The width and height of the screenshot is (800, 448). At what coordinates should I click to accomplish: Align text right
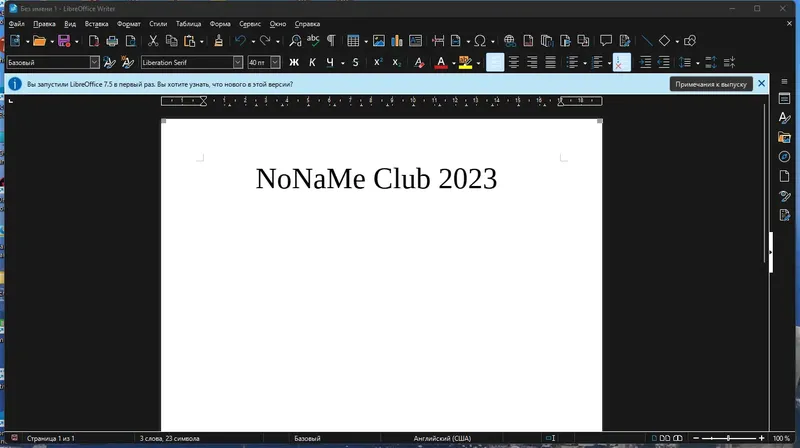[x=532, y=62]
